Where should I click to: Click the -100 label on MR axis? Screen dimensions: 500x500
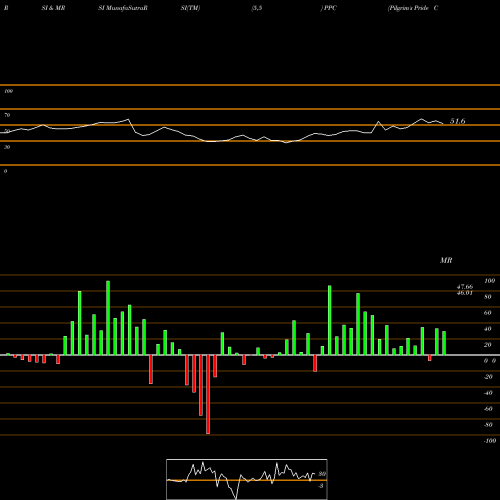pyautogui.click(x=490, y=441)
